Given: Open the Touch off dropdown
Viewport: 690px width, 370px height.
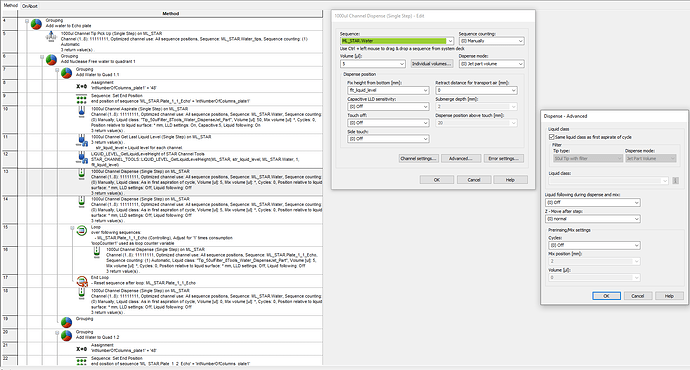Looking at the screenshot, I should 426,123.
